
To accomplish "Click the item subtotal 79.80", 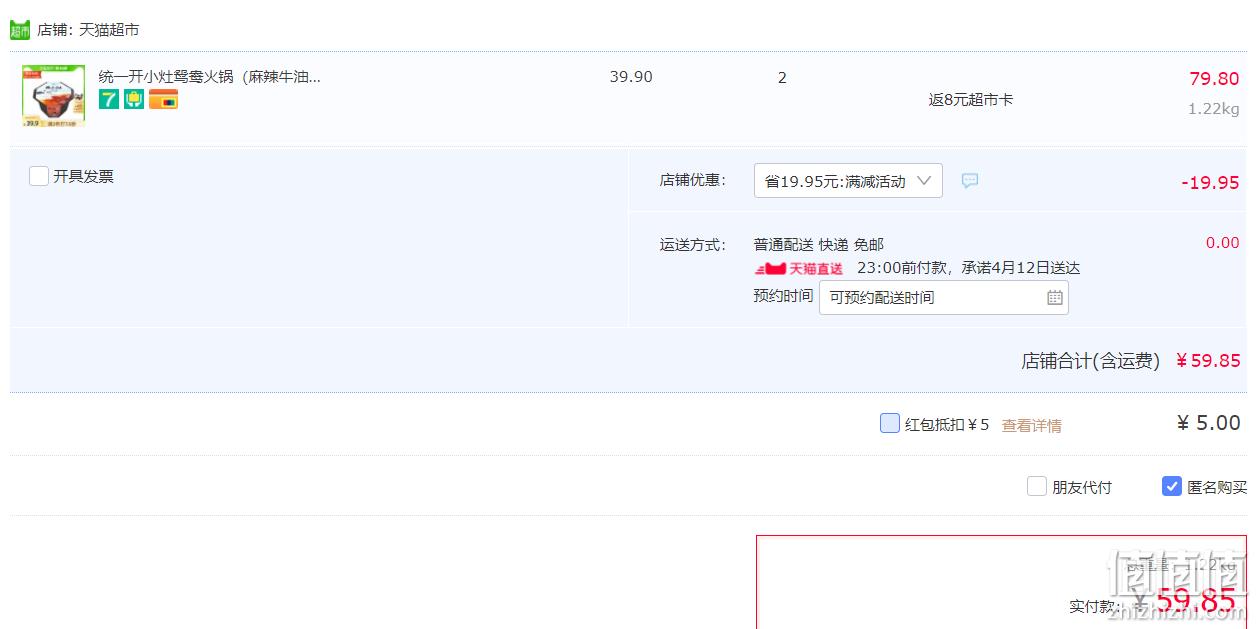I will pyautogui.click(x=1214, y=78).
